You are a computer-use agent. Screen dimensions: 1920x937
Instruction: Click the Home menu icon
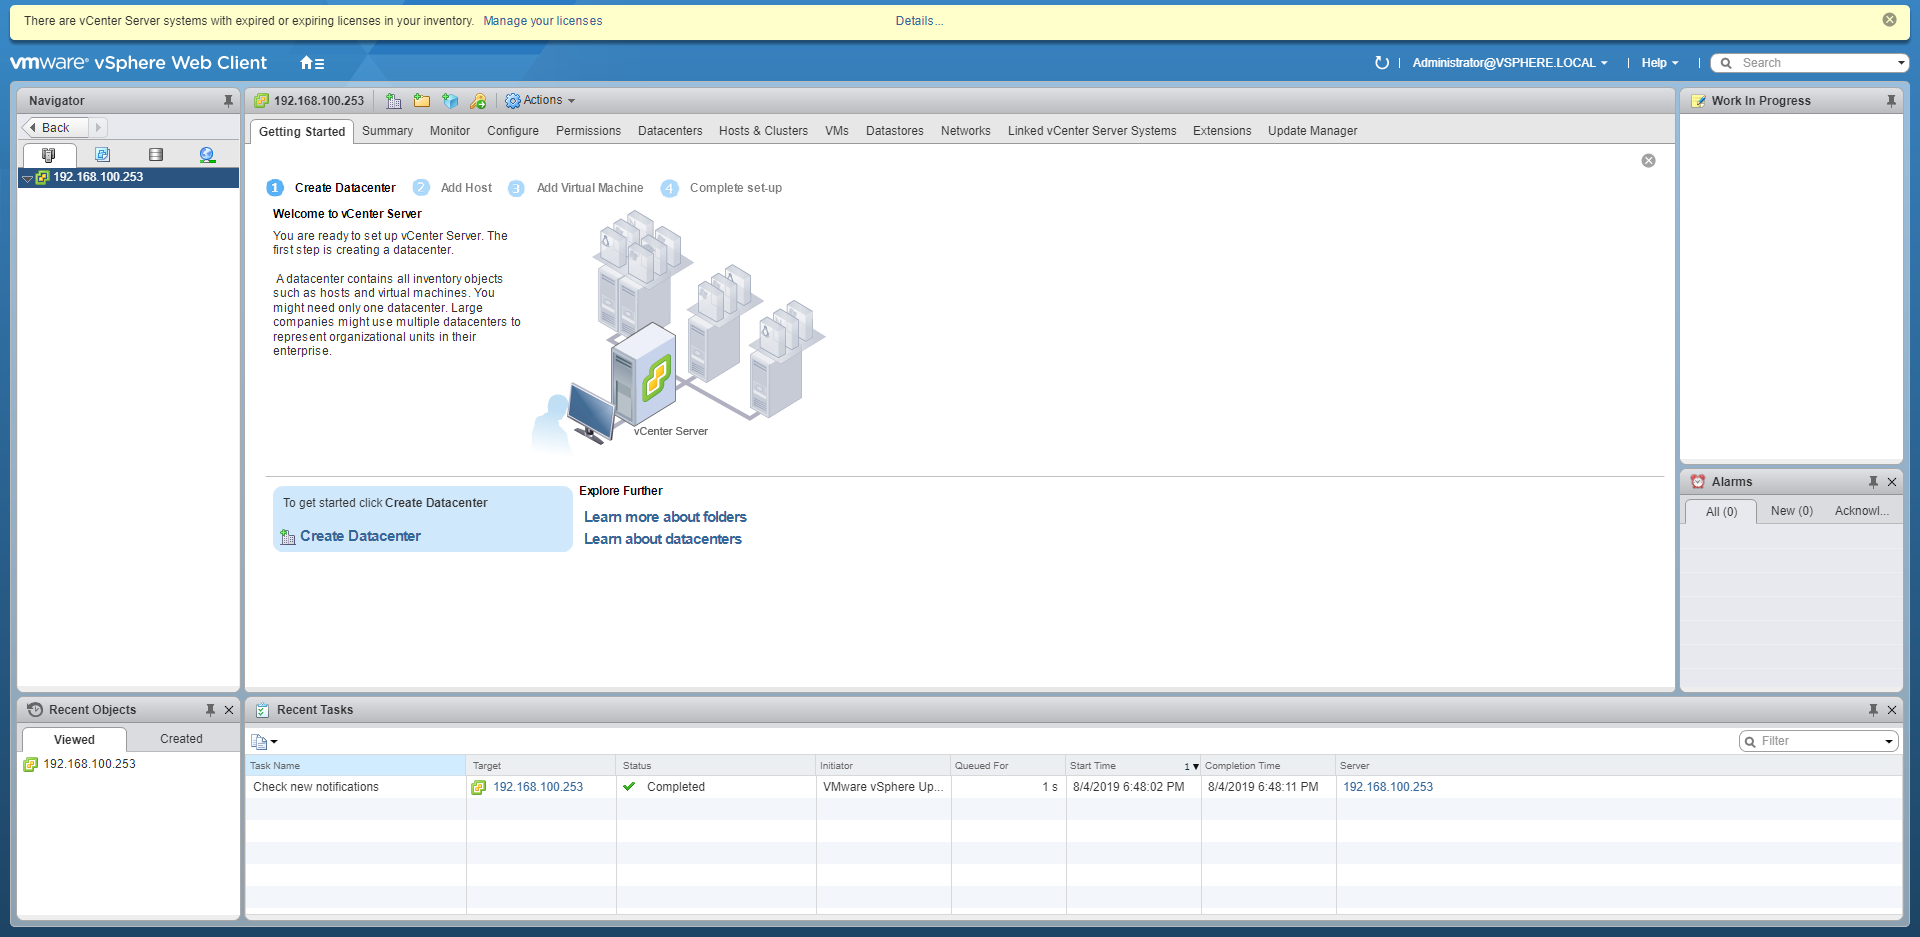pyautogui.click(x=312, y=63)
